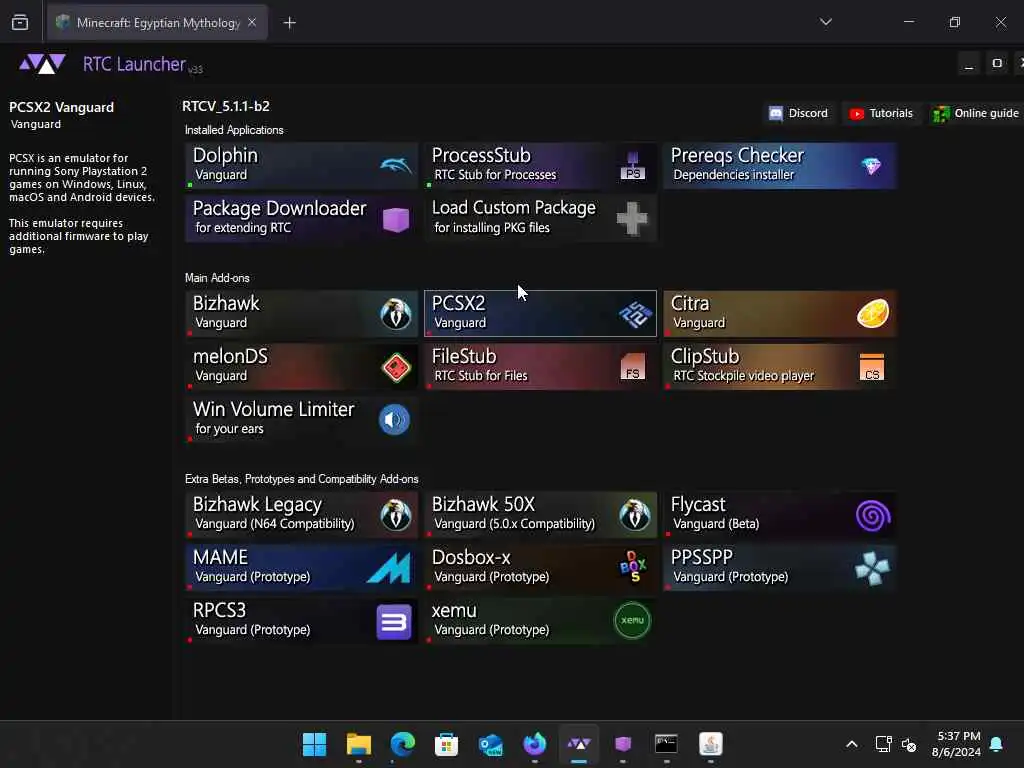The image size is (1024, 768).
Task: Click the Dolphin dolphin icon
Action: pos(396,165)
